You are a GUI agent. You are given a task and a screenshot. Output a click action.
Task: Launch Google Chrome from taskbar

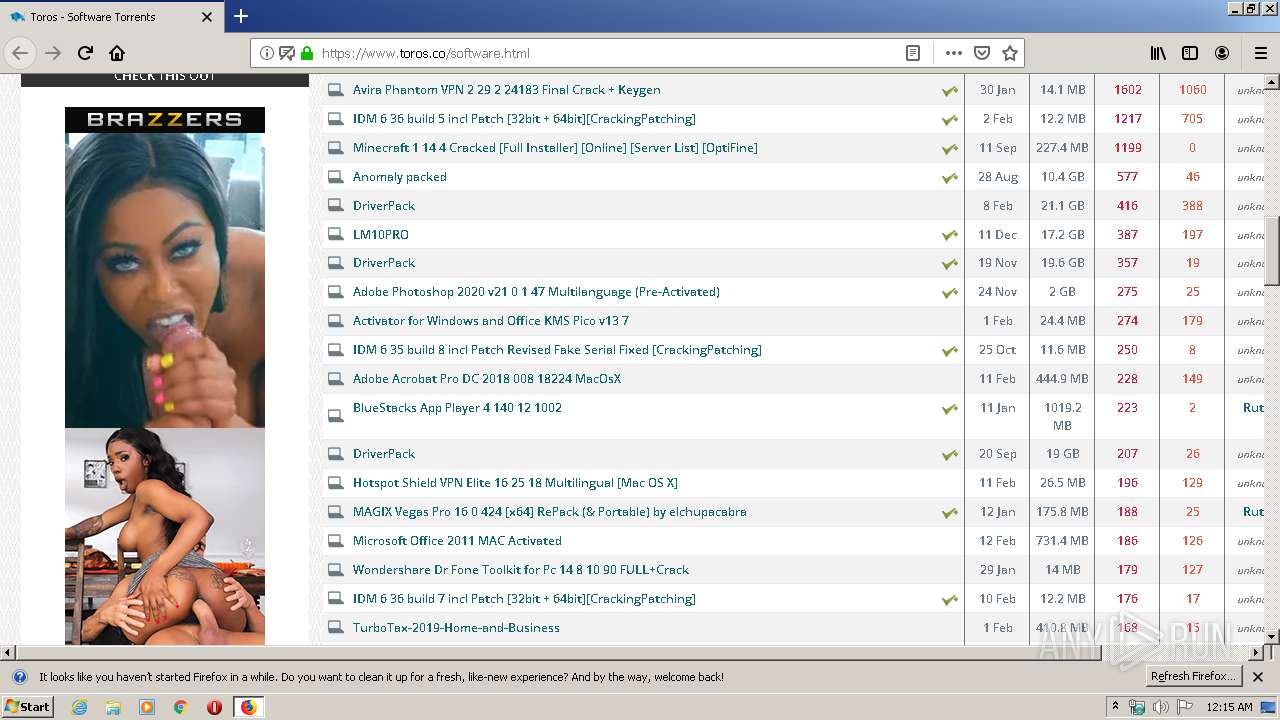point(181,707)
